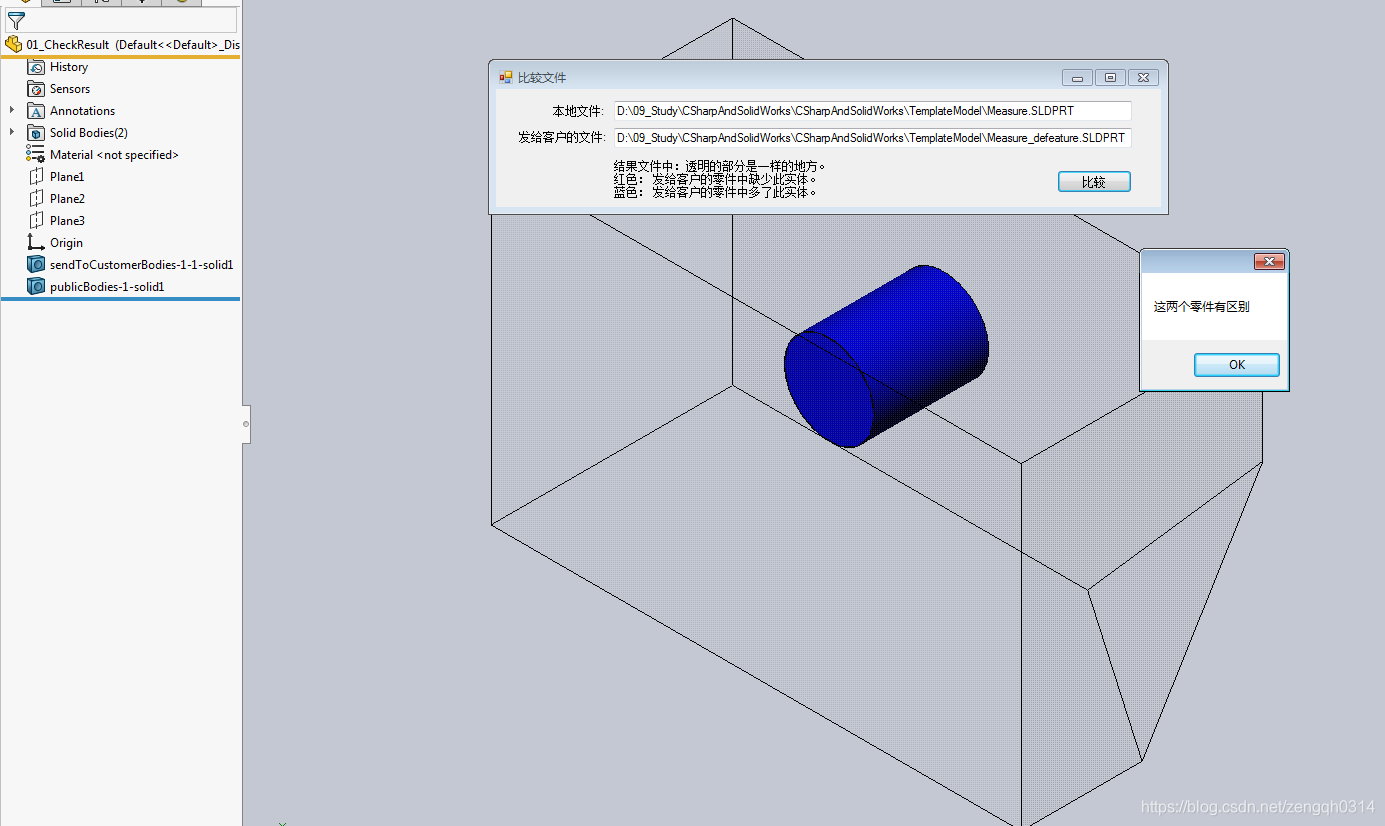Click the filter funnel icon in feature tree
This screenshot has height=826, width=1385.
[x=15, y=21]
